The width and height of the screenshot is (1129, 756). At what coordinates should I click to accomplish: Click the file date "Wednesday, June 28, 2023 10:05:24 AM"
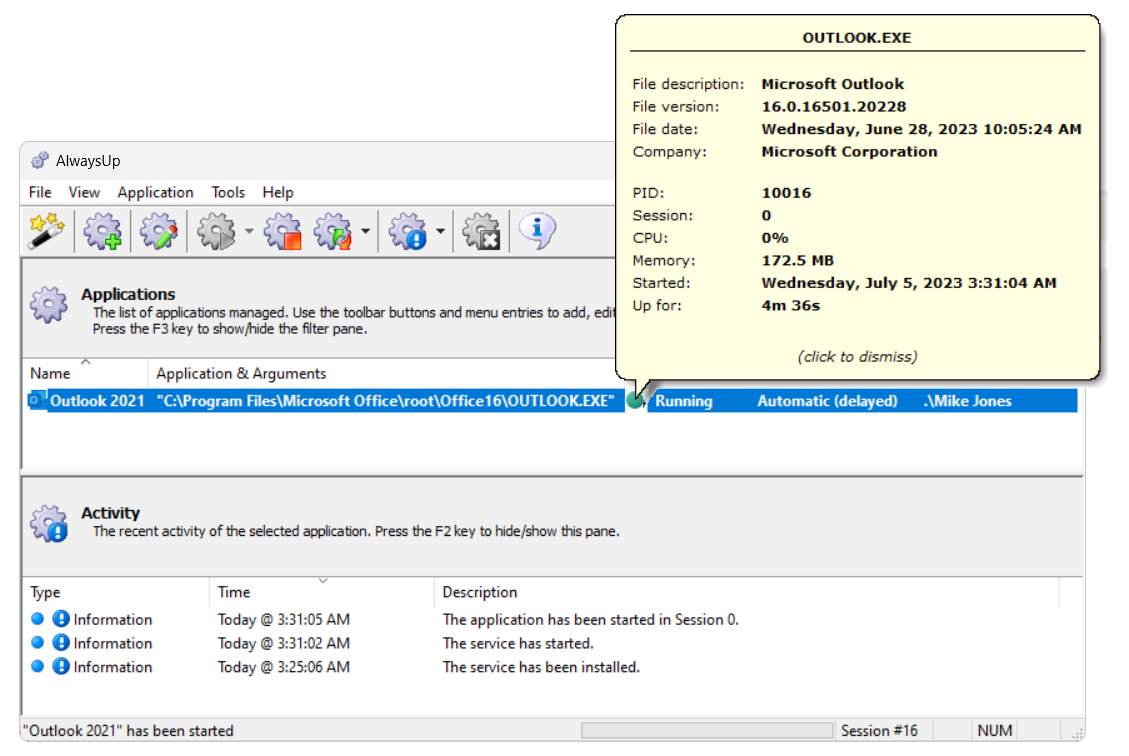coord(922,129)
